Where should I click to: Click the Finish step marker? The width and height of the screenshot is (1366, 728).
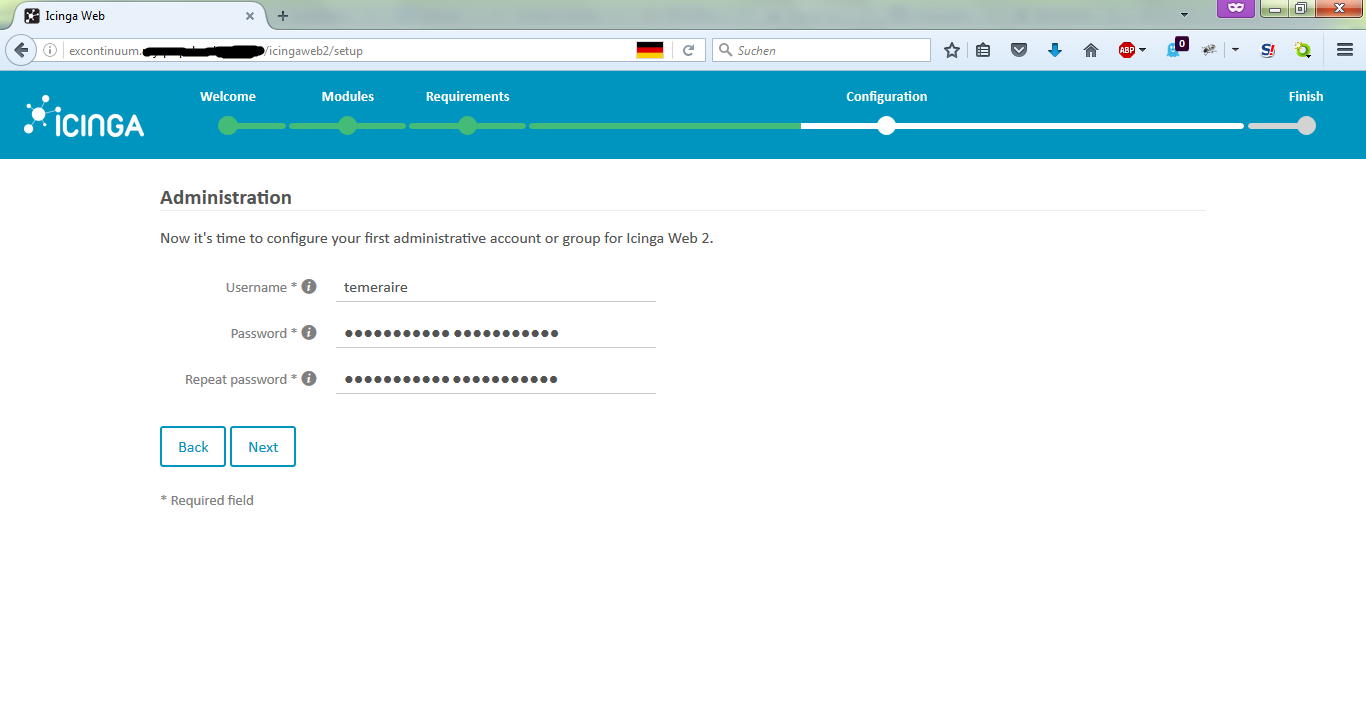1306,126
